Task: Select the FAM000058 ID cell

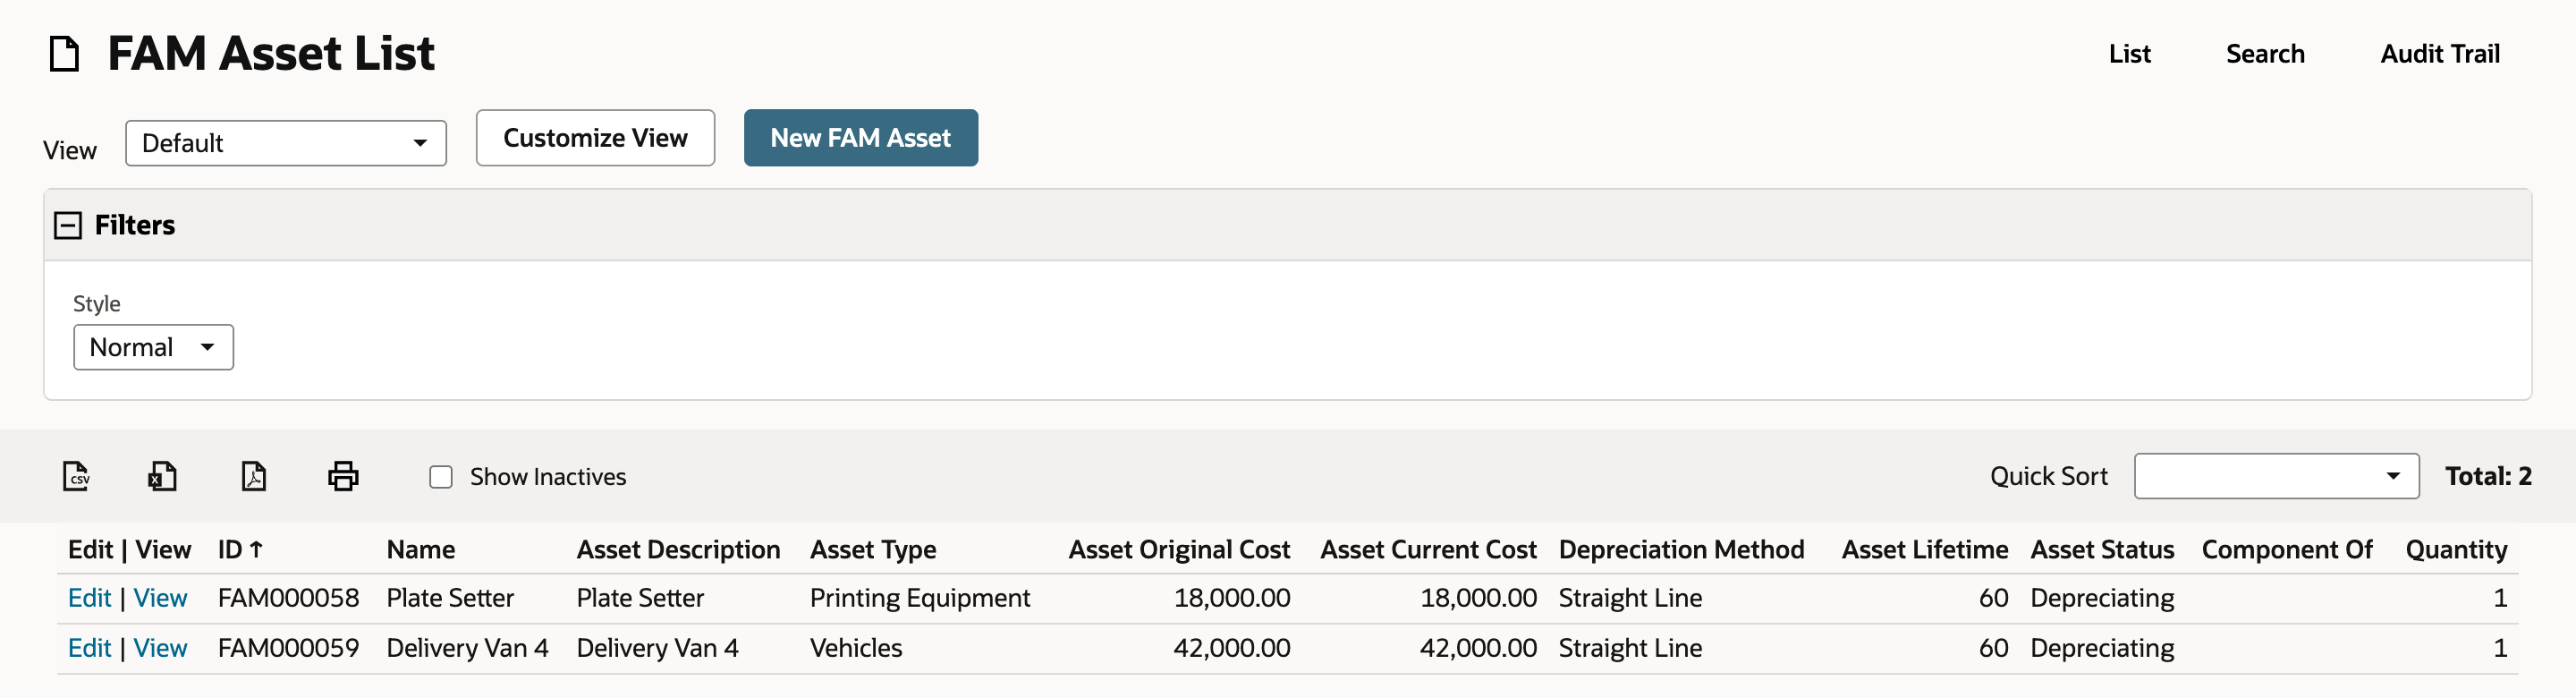Action: [x=288, y=598]
